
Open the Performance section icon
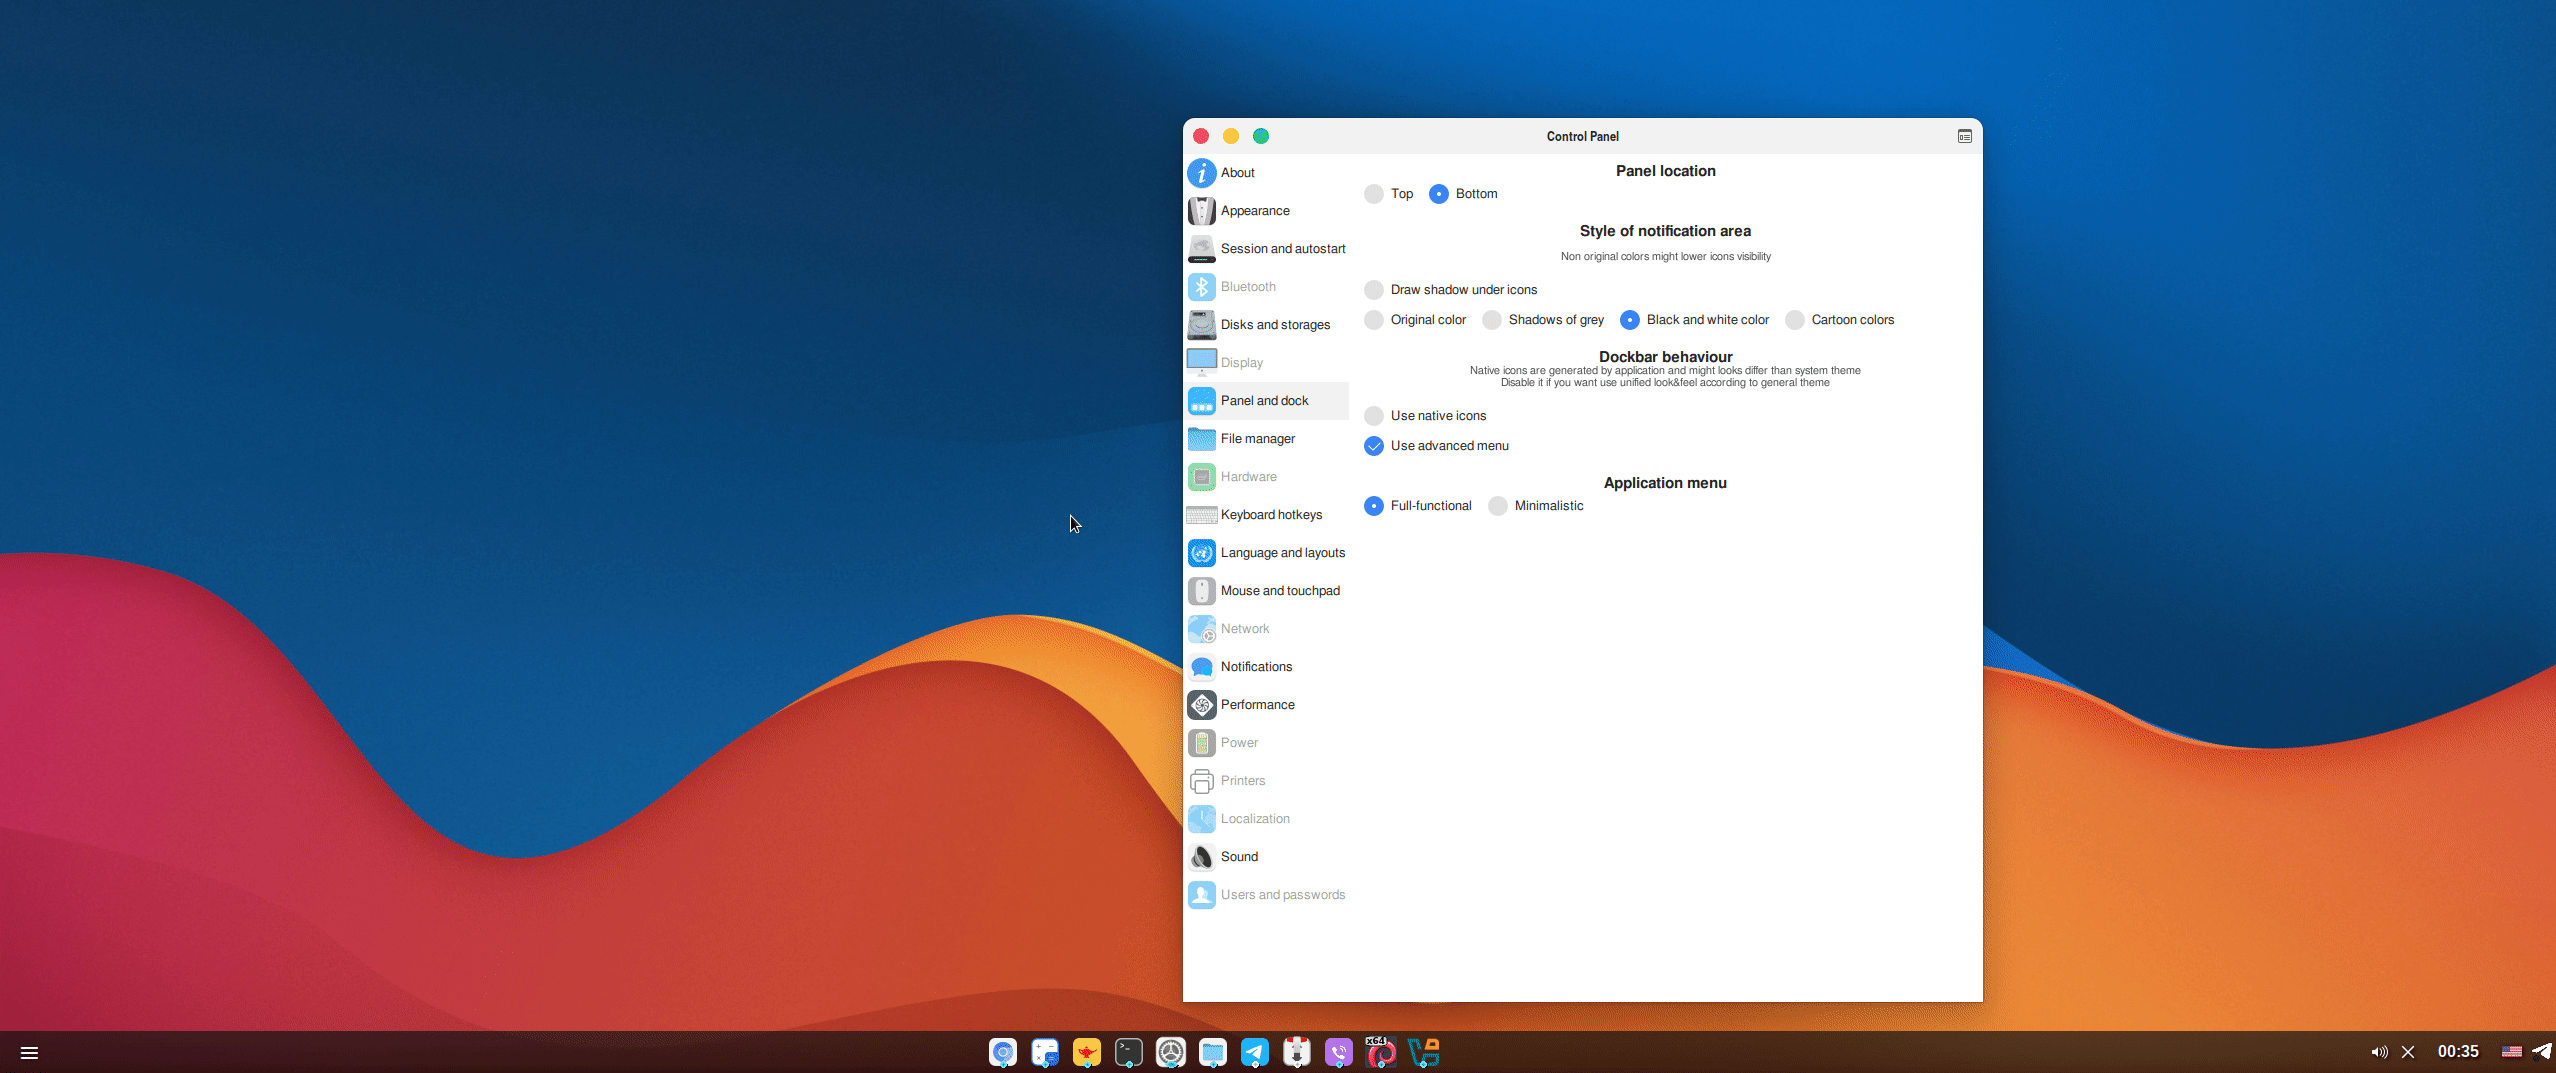pos(1201,705)
